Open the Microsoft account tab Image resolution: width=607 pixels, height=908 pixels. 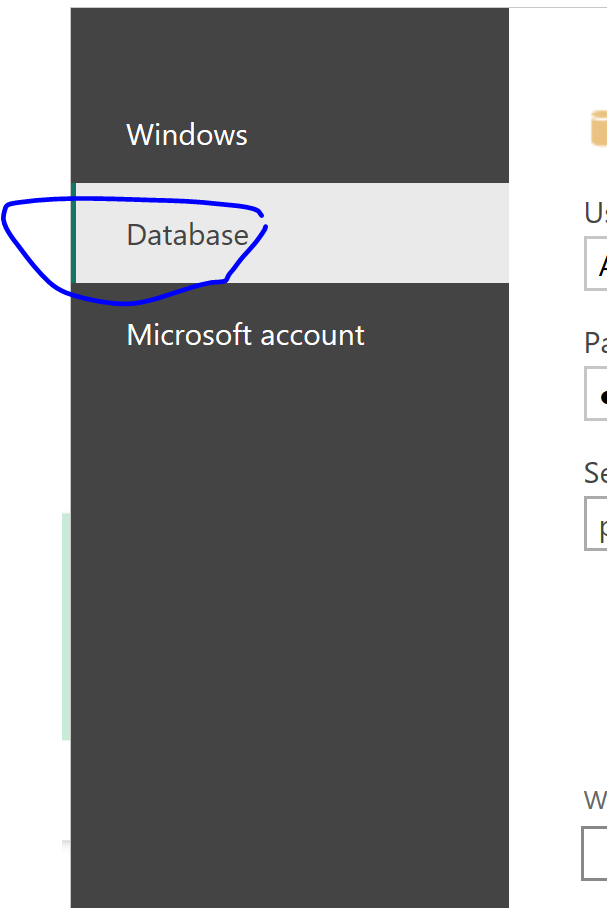point(290,335)
